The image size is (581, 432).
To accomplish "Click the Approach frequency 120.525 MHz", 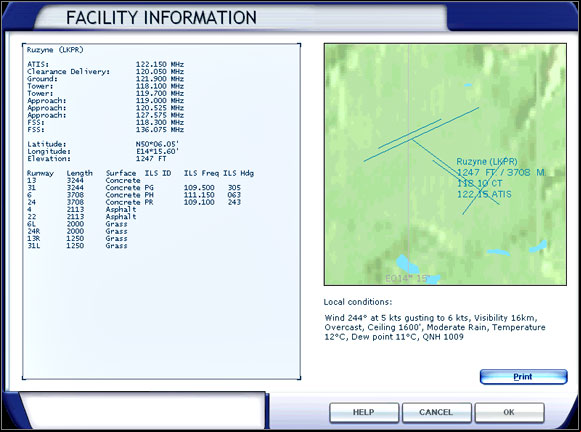I will click(160, 108).
